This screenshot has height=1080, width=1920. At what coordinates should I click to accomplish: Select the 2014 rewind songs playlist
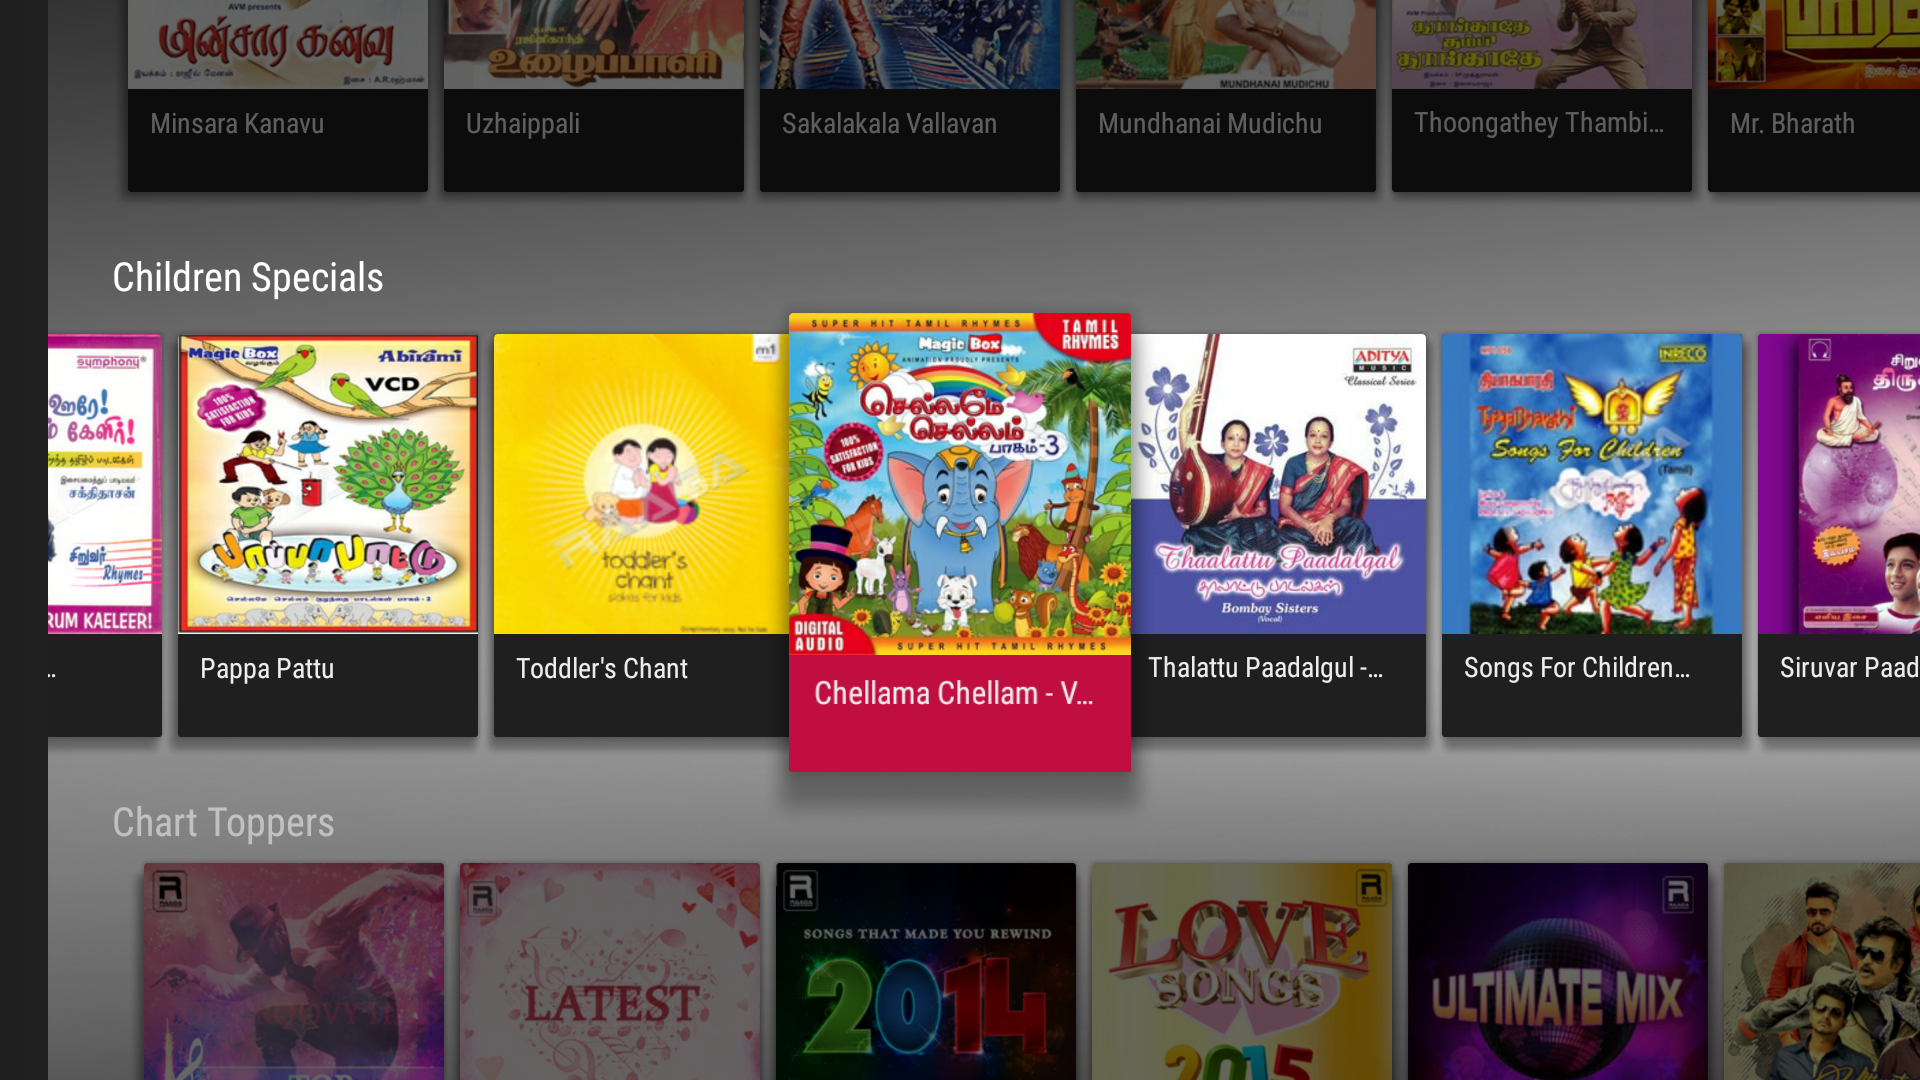[926, 972]
